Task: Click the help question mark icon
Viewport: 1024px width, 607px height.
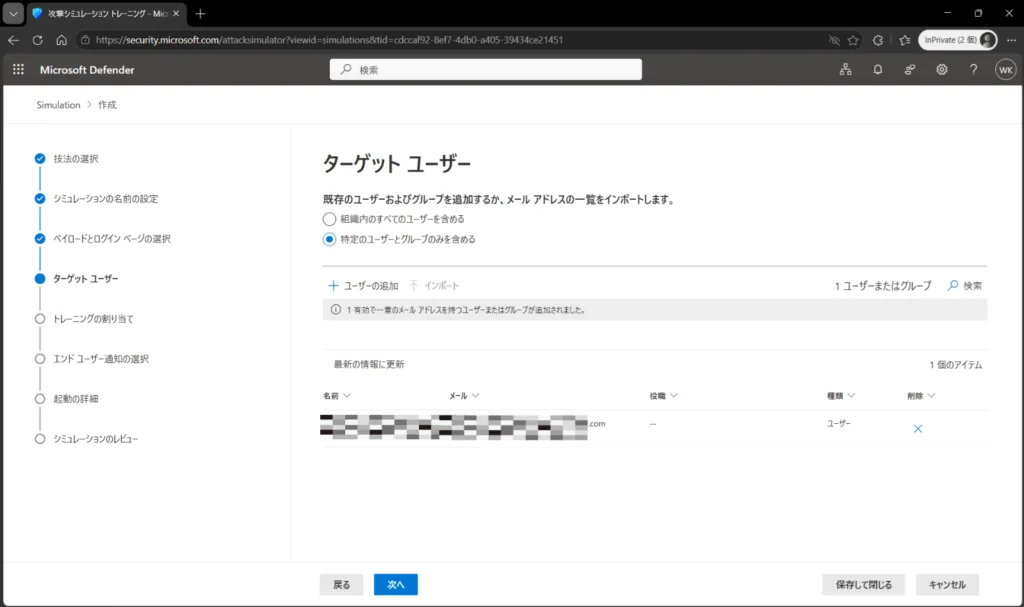Action: click(x=974, y=69)
